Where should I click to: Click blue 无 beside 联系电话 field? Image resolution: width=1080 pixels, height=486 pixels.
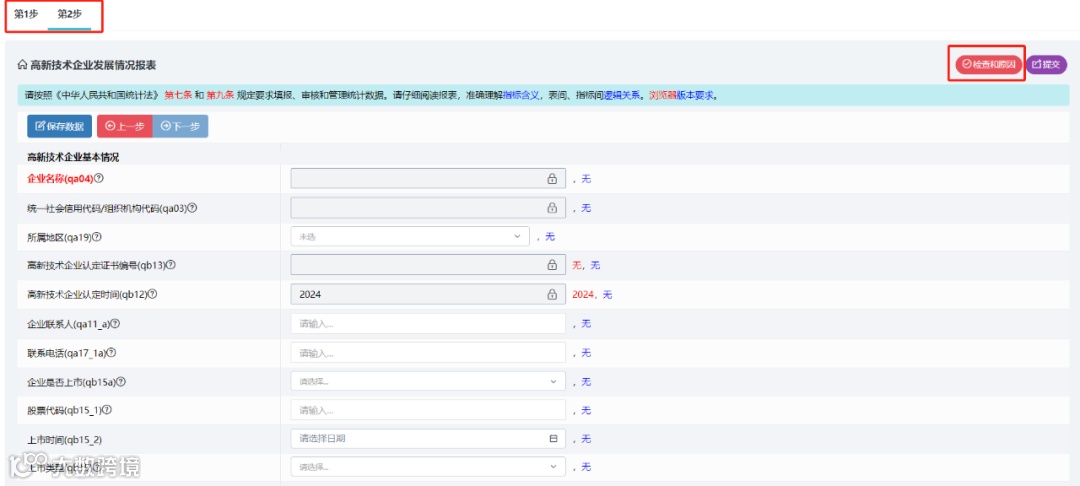[586, 352]
